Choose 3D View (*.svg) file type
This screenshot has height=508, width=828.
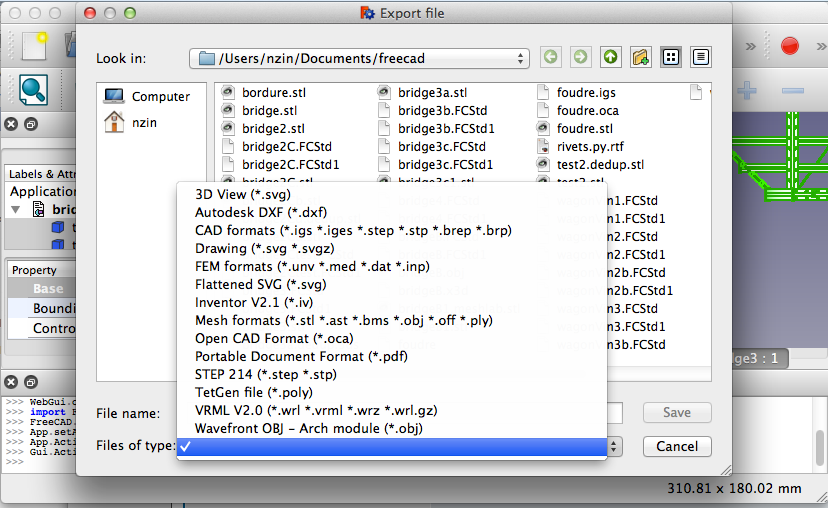point(392,194)
